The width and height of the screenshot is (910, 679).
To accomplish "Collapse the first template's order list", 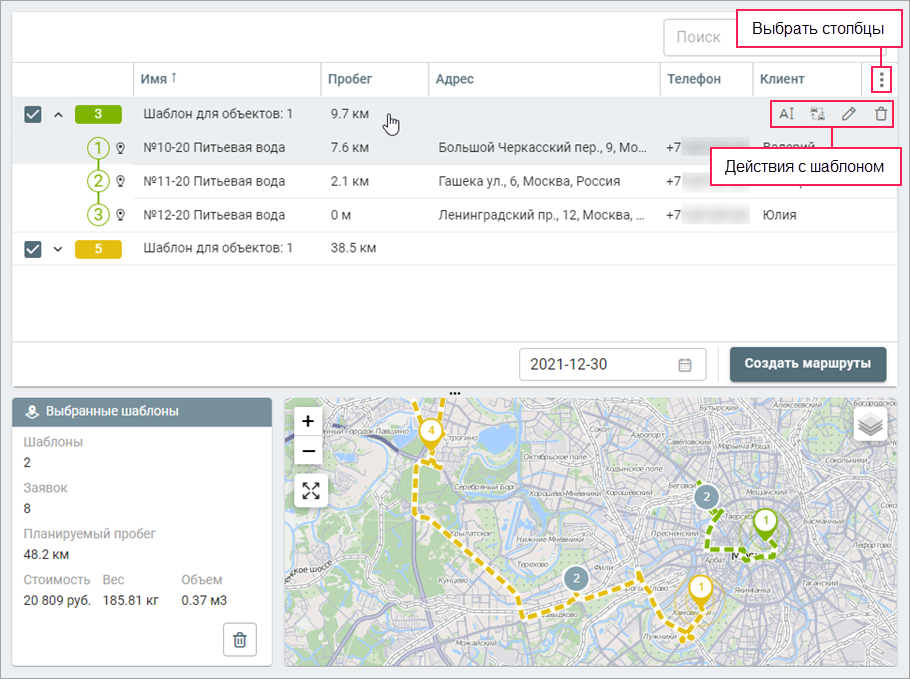I will (58, 114).
